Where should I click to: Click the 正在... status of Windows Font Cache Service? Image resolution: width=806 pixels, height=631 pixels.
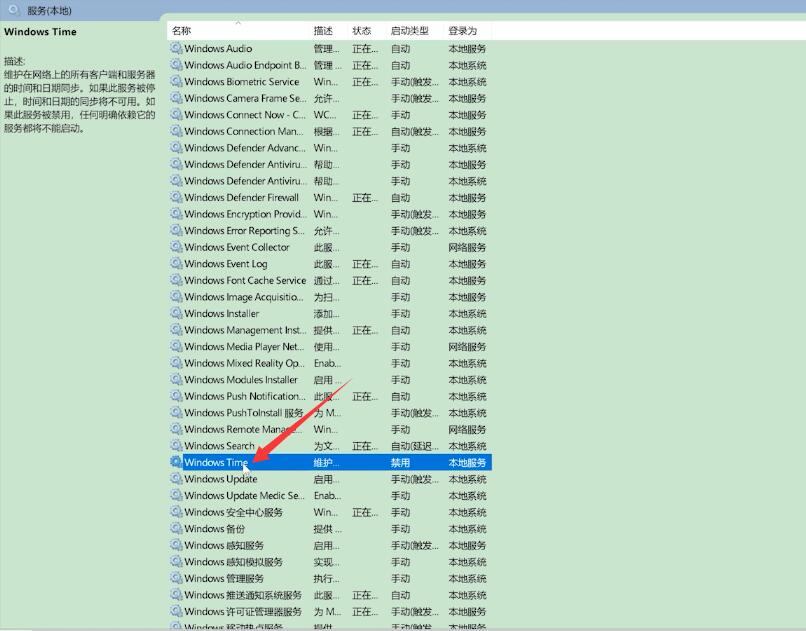tap(365, 281)
